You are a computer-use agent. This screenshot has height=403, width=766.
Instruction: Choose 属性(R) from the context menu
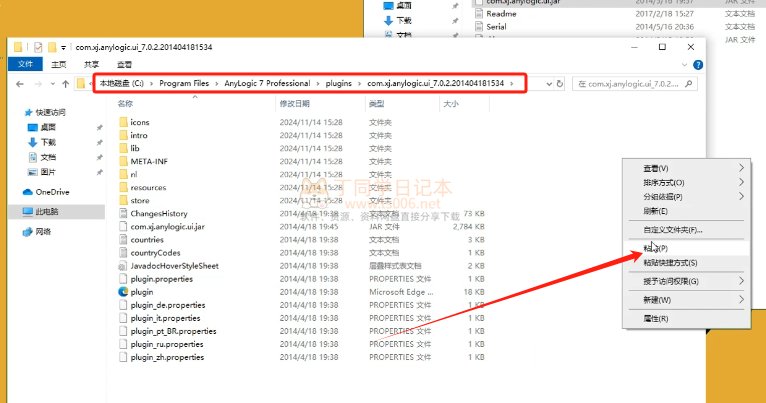(656, 318)
